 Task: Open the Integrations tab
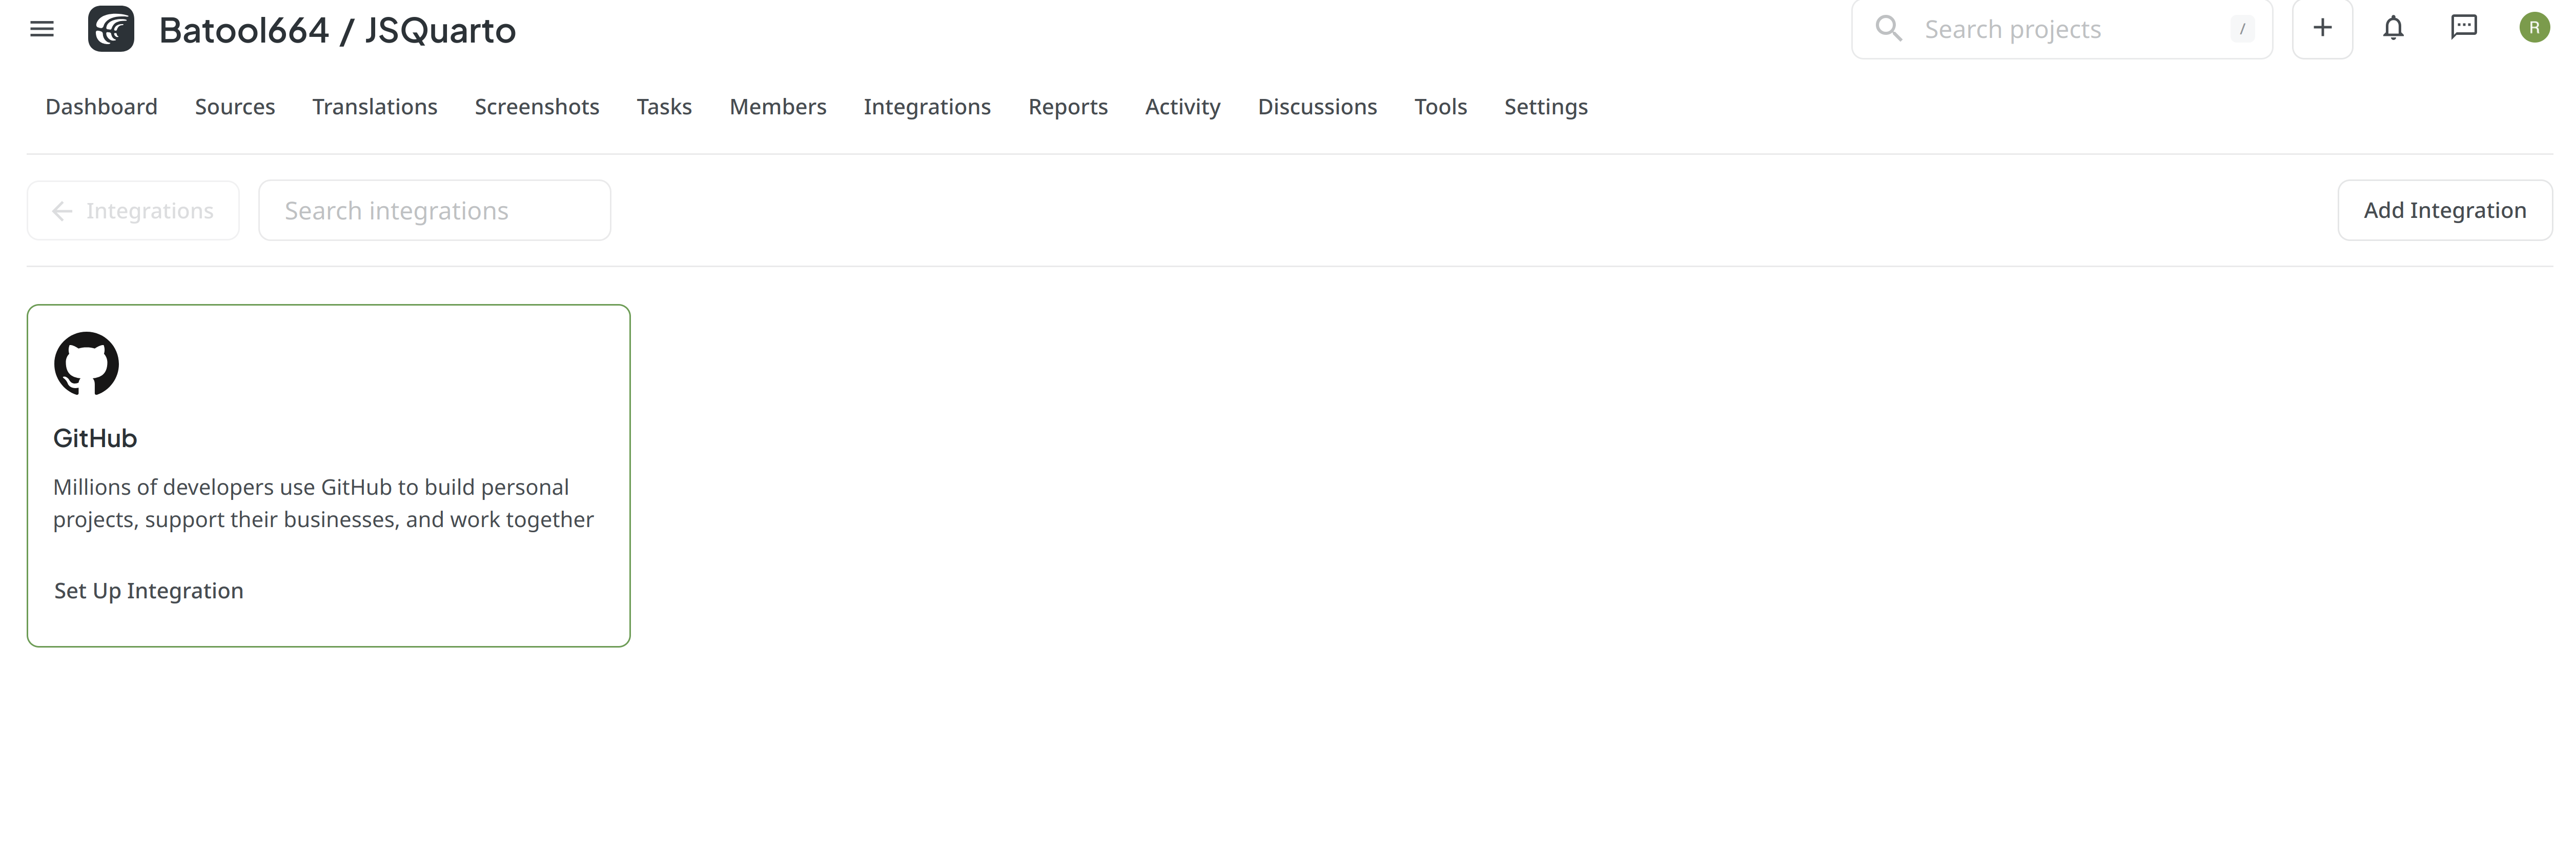[x=927, y=105]
